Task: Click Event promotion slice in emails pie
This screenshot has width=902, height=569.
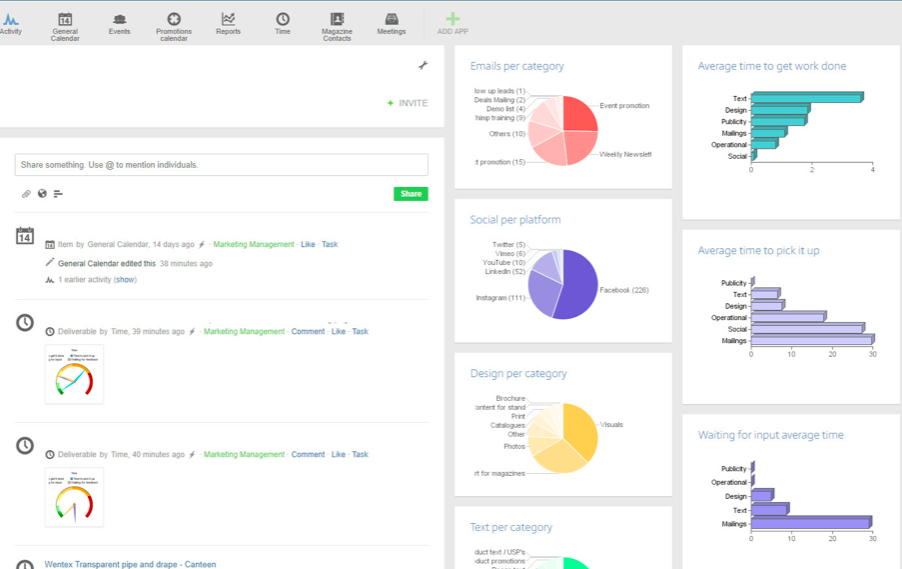Action: 578,115
